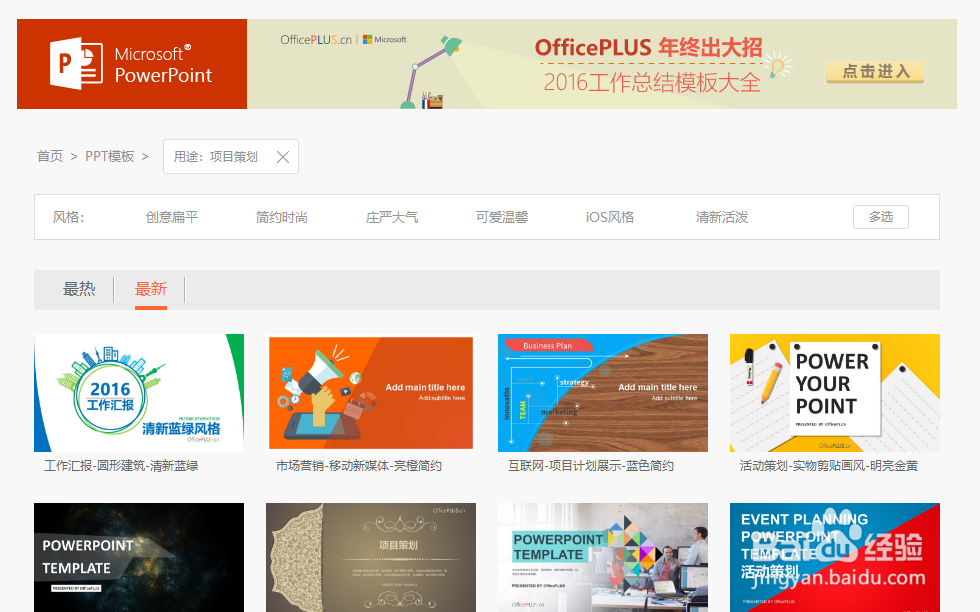The width and height of the screenshot is (980, 612).
Task: Filter by 可爱温馨 style
Action: tap(502, 217)
